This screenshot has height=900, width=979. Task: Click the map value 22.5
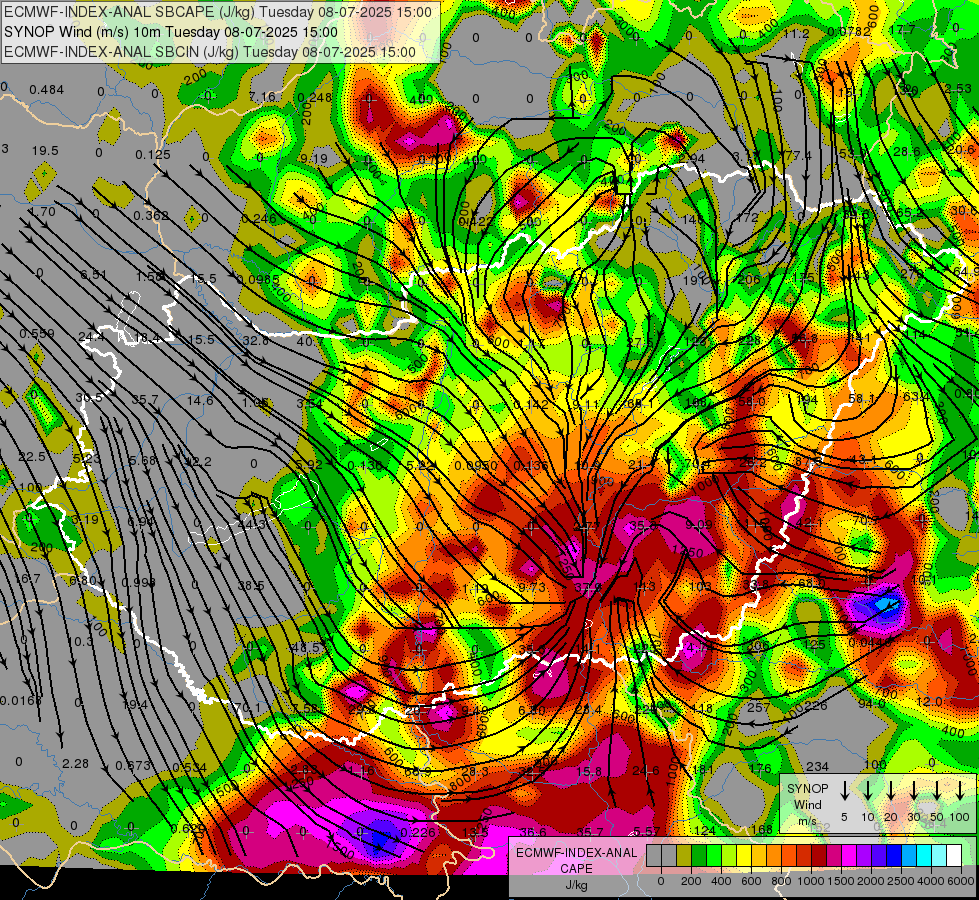(32, 457)
